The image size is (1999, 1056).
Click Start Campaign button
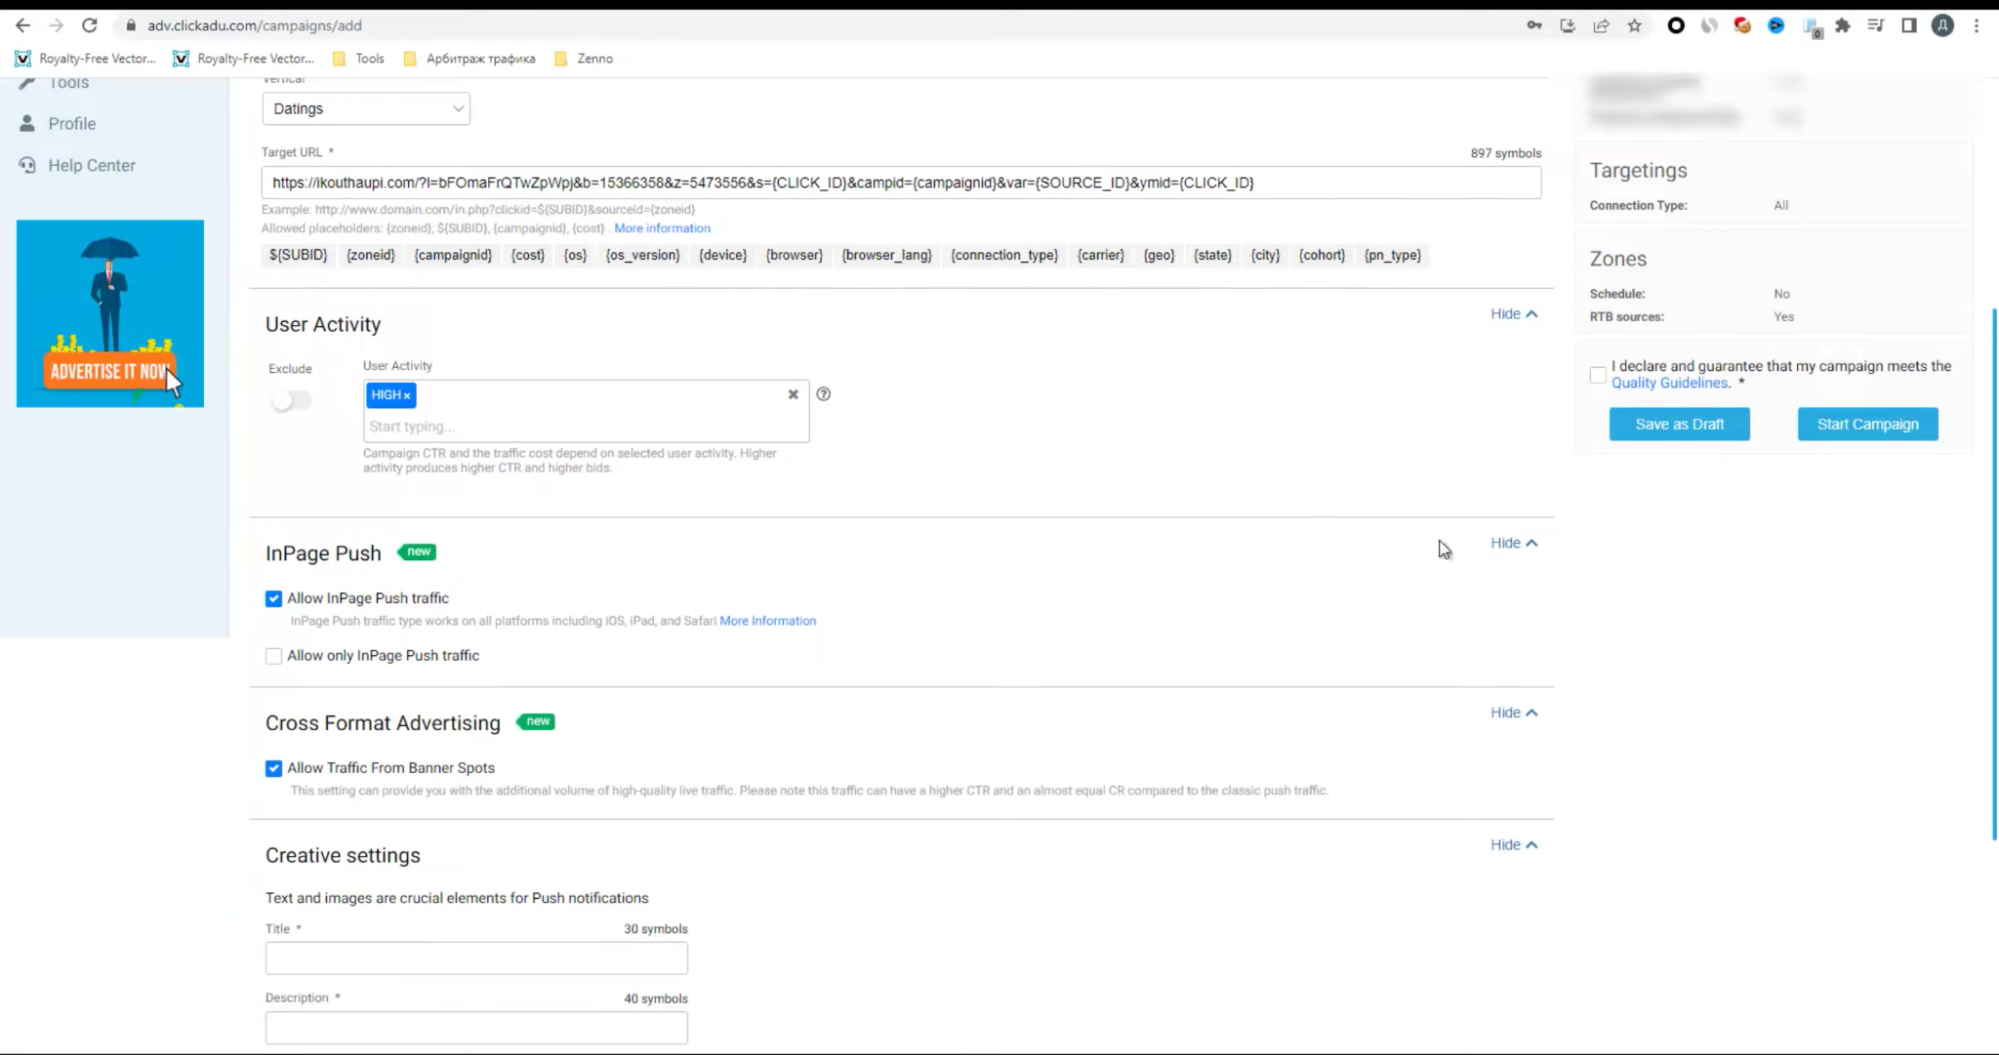(1867, 424)
